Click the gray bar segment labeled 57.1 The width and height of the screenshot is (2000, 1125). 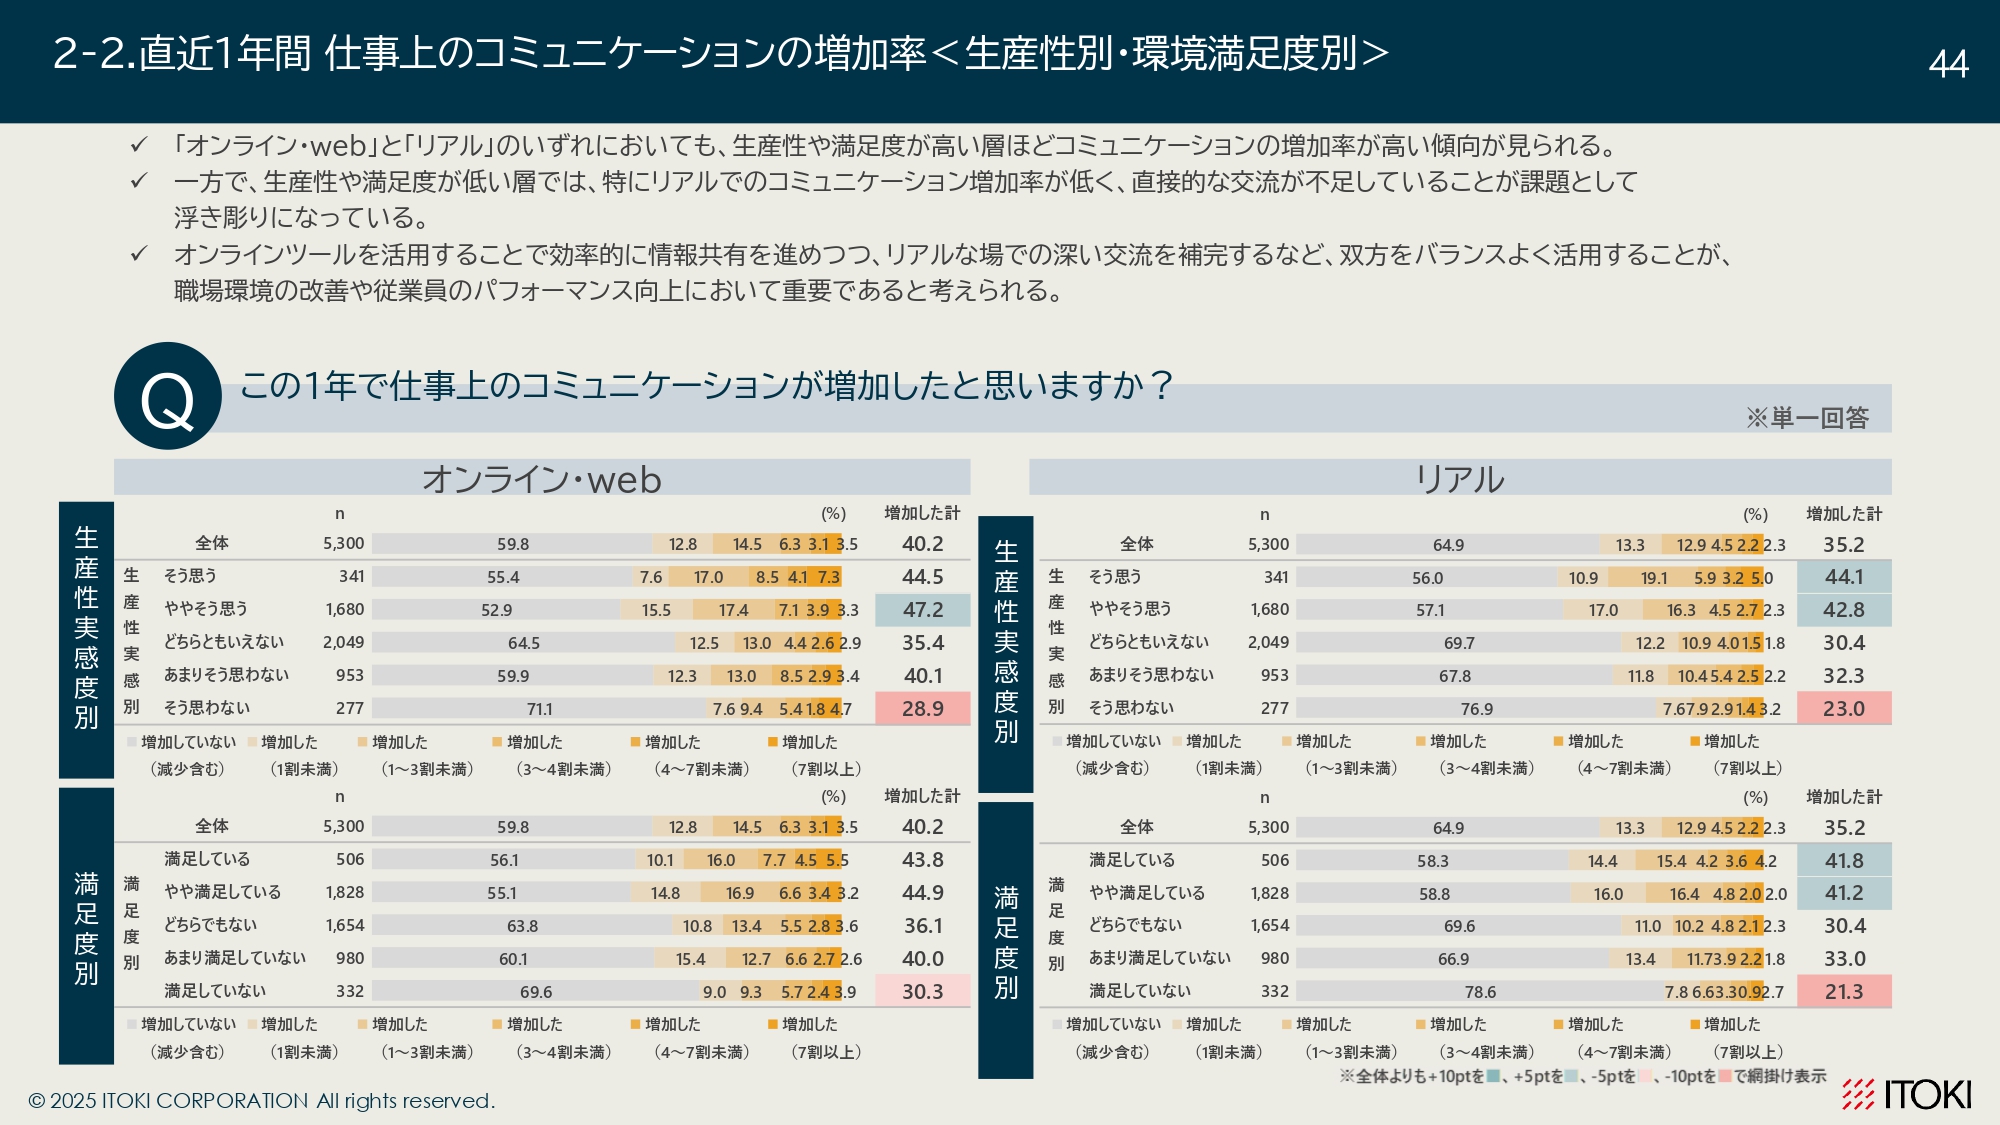[1430, 610]
